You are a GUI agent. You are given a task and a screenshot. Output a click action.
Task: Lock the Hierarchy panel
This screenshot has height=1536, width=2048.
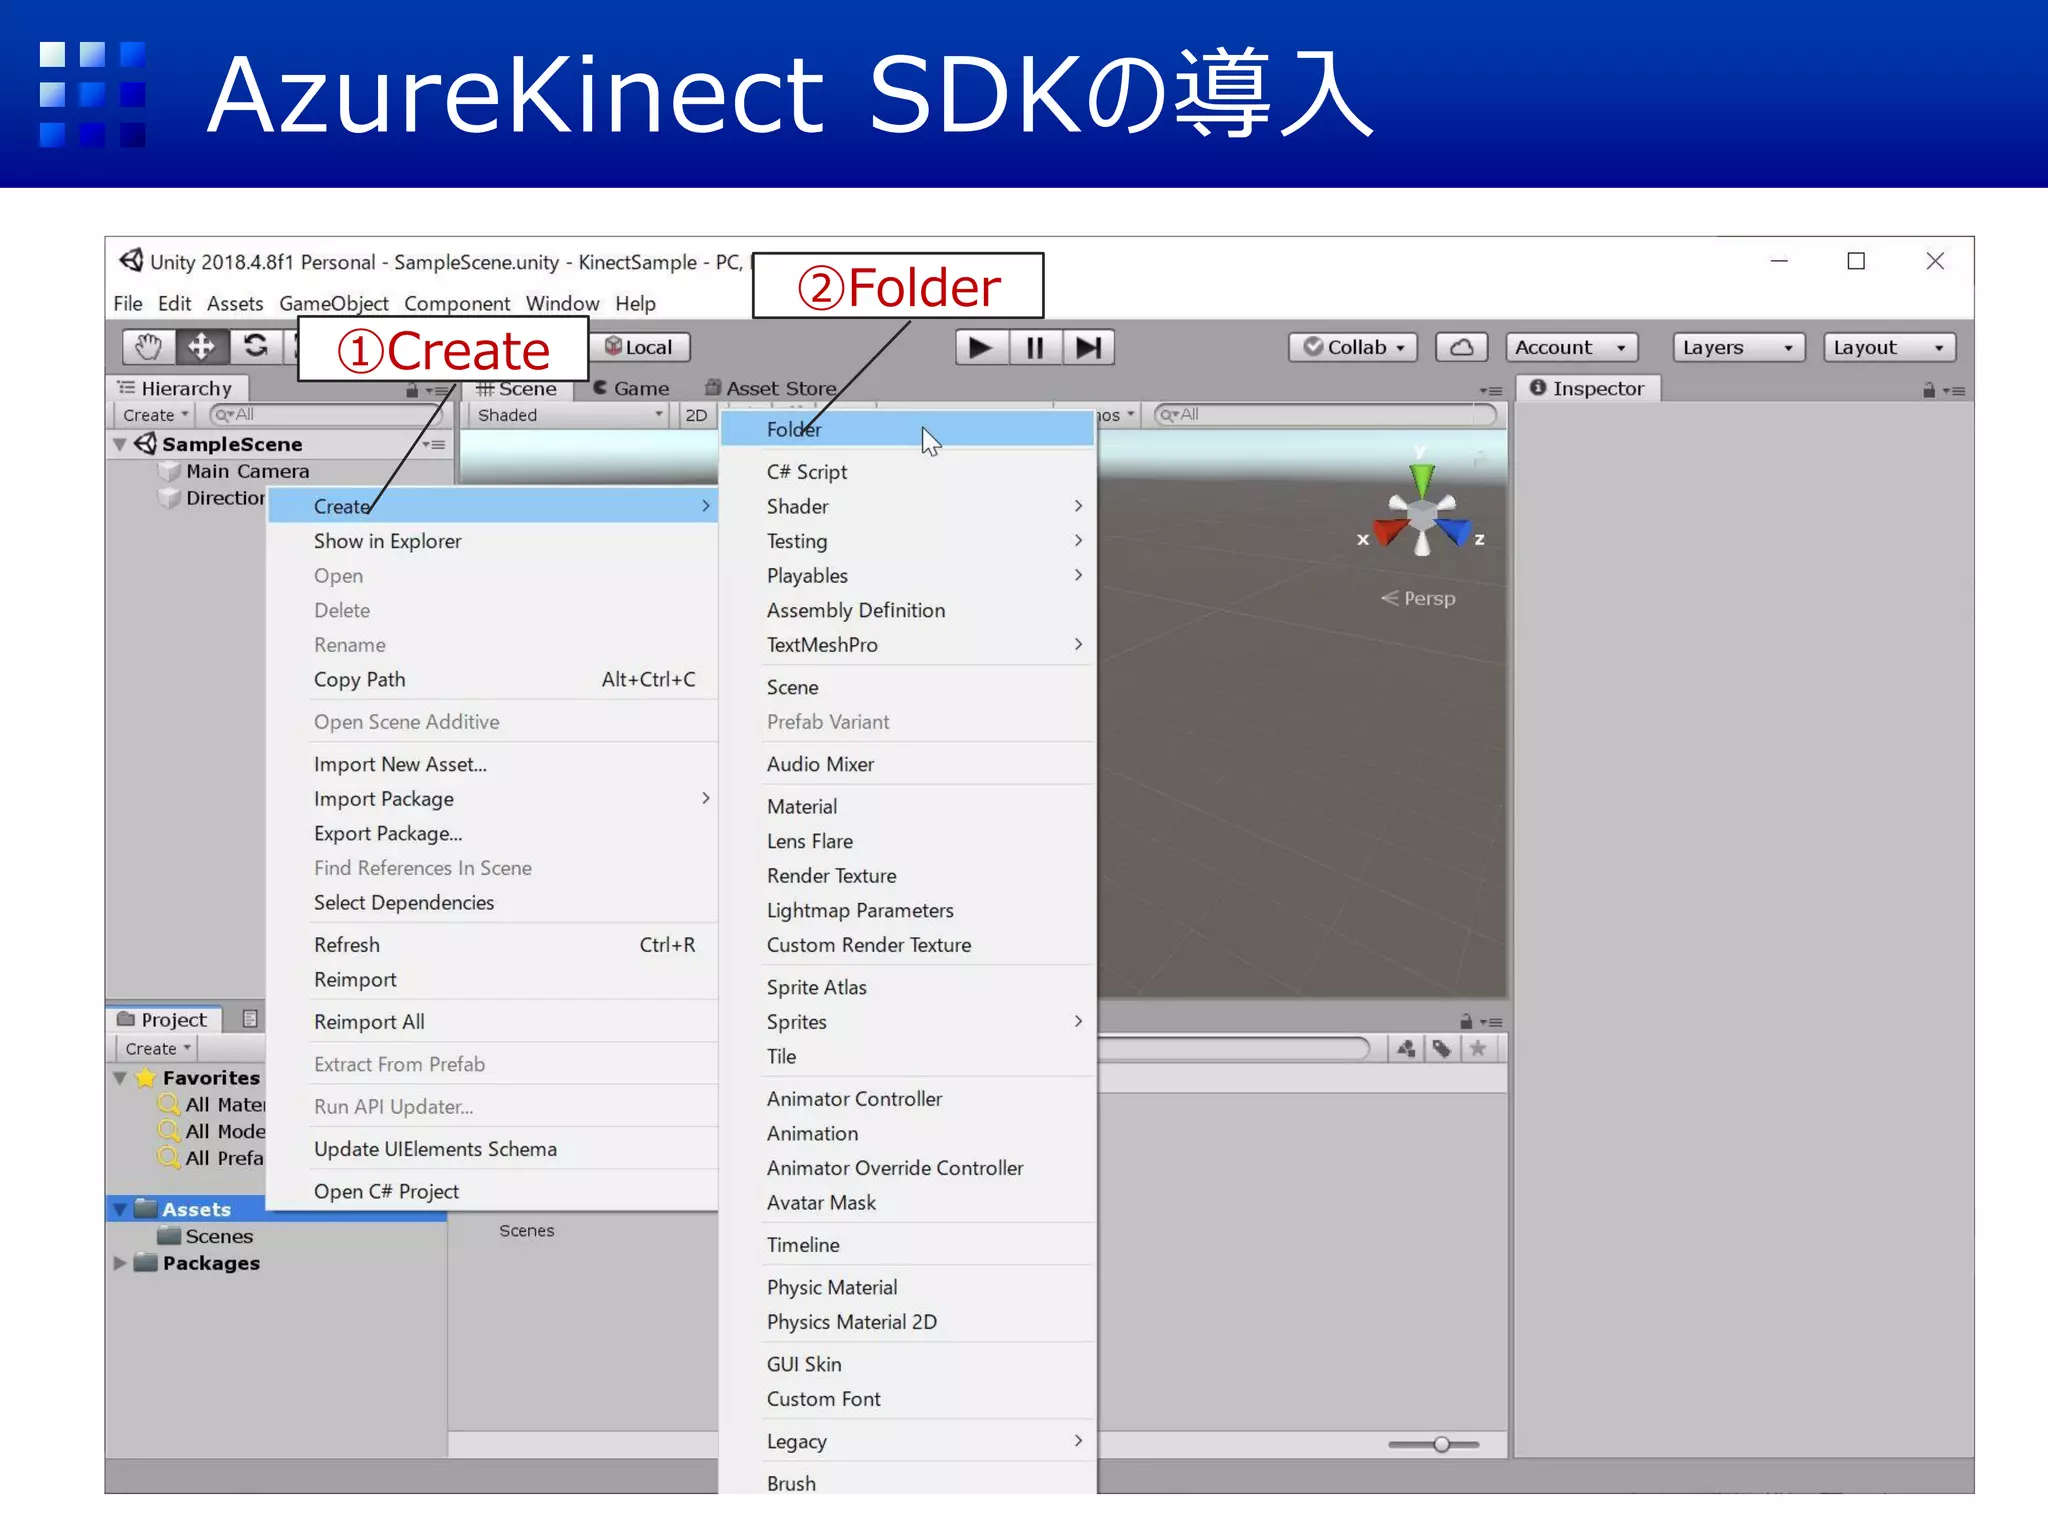(x=412, y=390)
